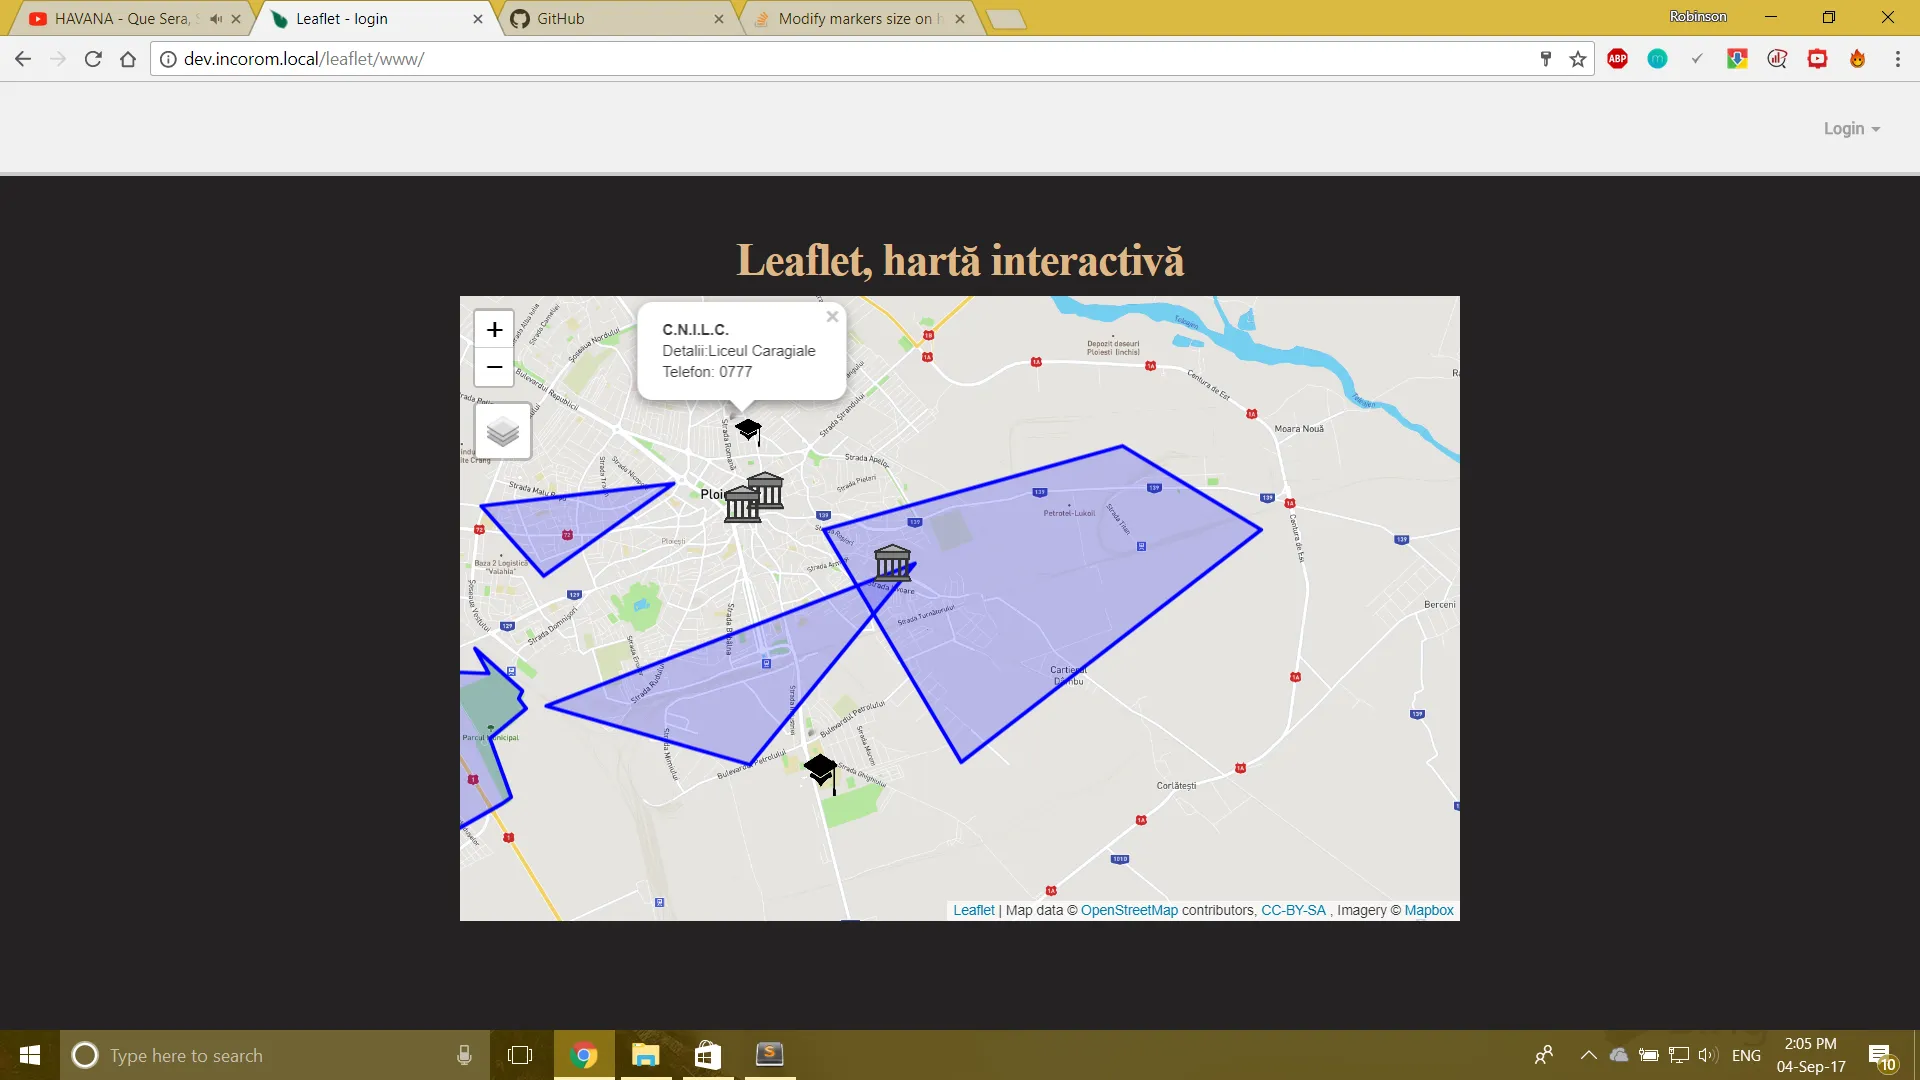This screenshot has width=1920, height=1080.
Task: Click the map zoom in plus button
Action: (494, 330)
